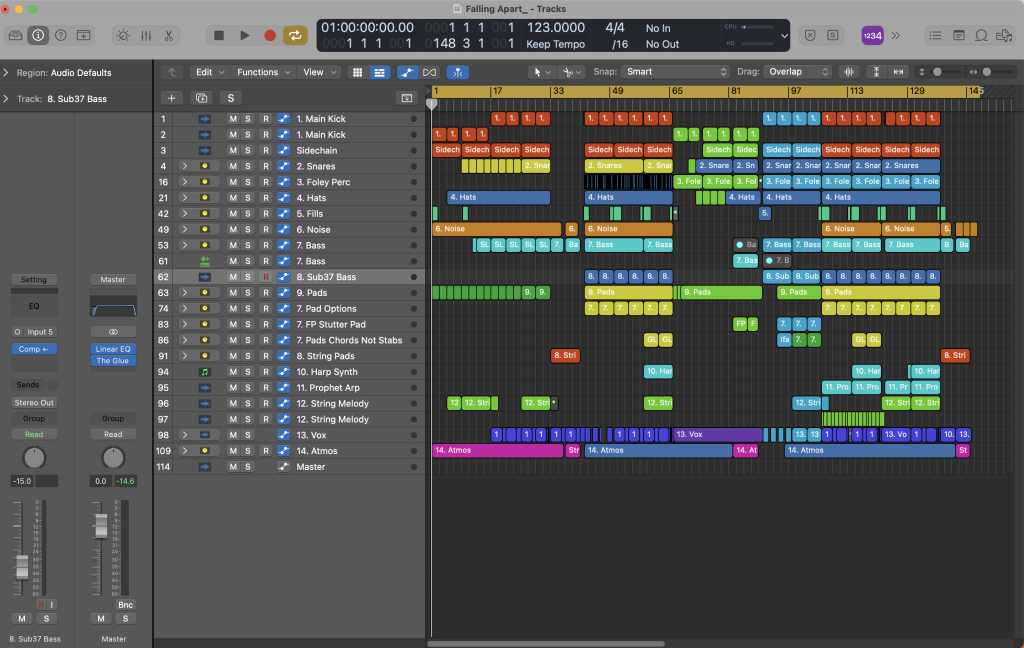This screenshot has width=1024, height=648.
Task: Open the List Editors icon
Action: [x=936, y=35]
